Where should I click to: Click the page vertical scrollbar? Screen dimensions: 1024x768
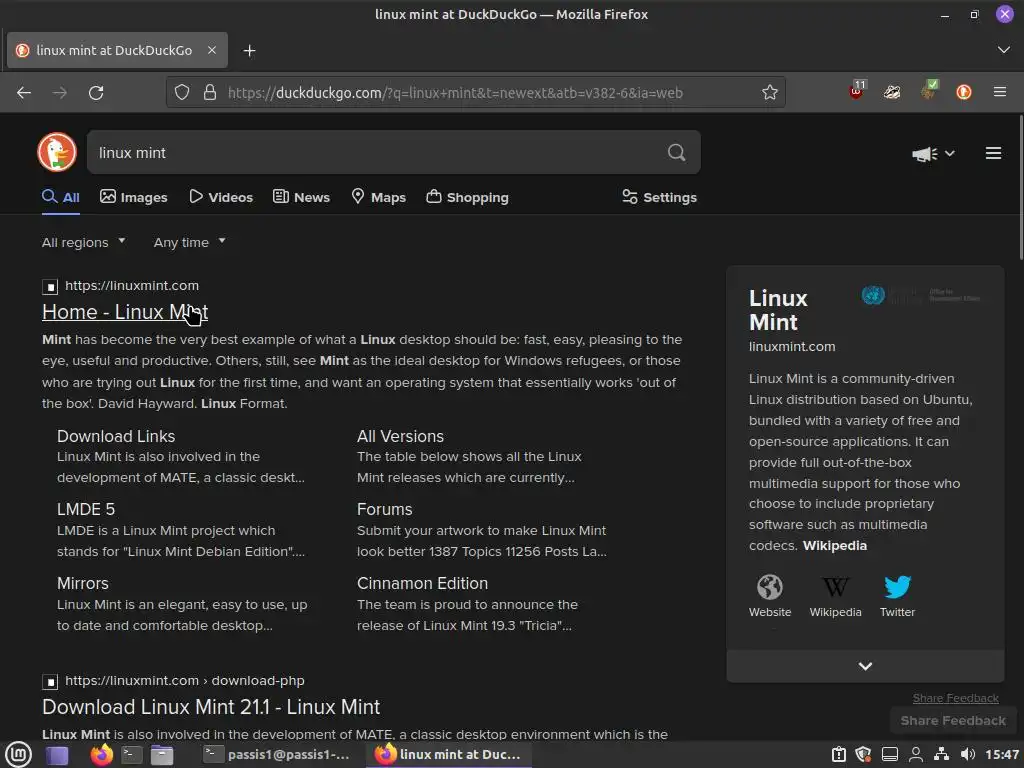tap(1021, 188)
